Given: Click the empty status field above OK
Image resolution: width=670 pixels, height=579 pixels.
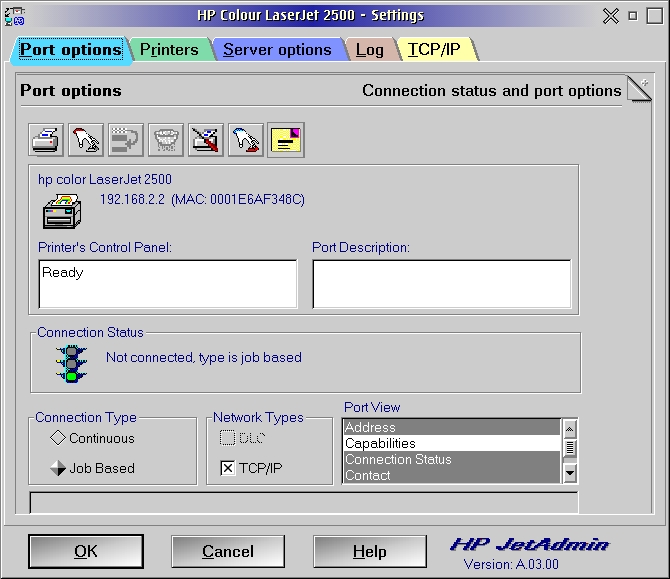Looking at the screenshot, I should (304, 503).
